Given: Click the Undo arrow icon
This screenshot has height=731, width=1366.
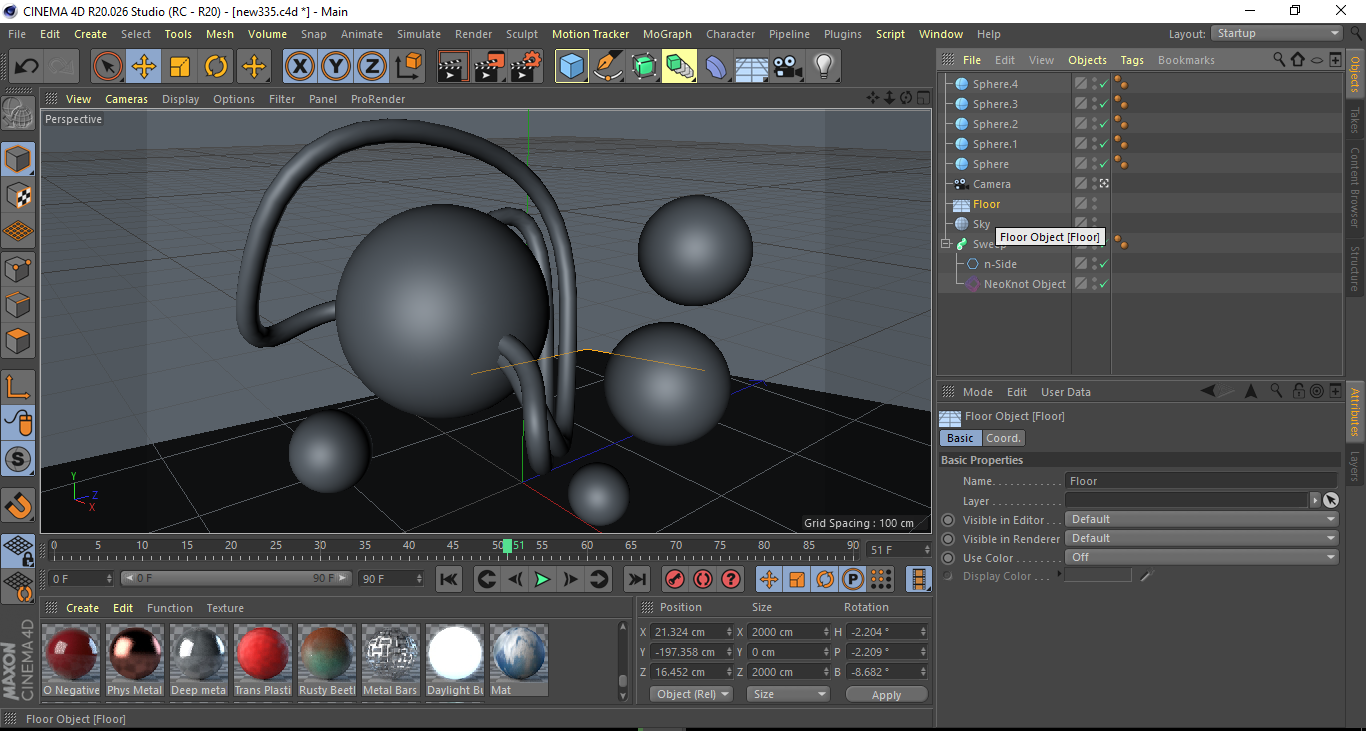Looking at the screenshot, I should click(26, 67).
